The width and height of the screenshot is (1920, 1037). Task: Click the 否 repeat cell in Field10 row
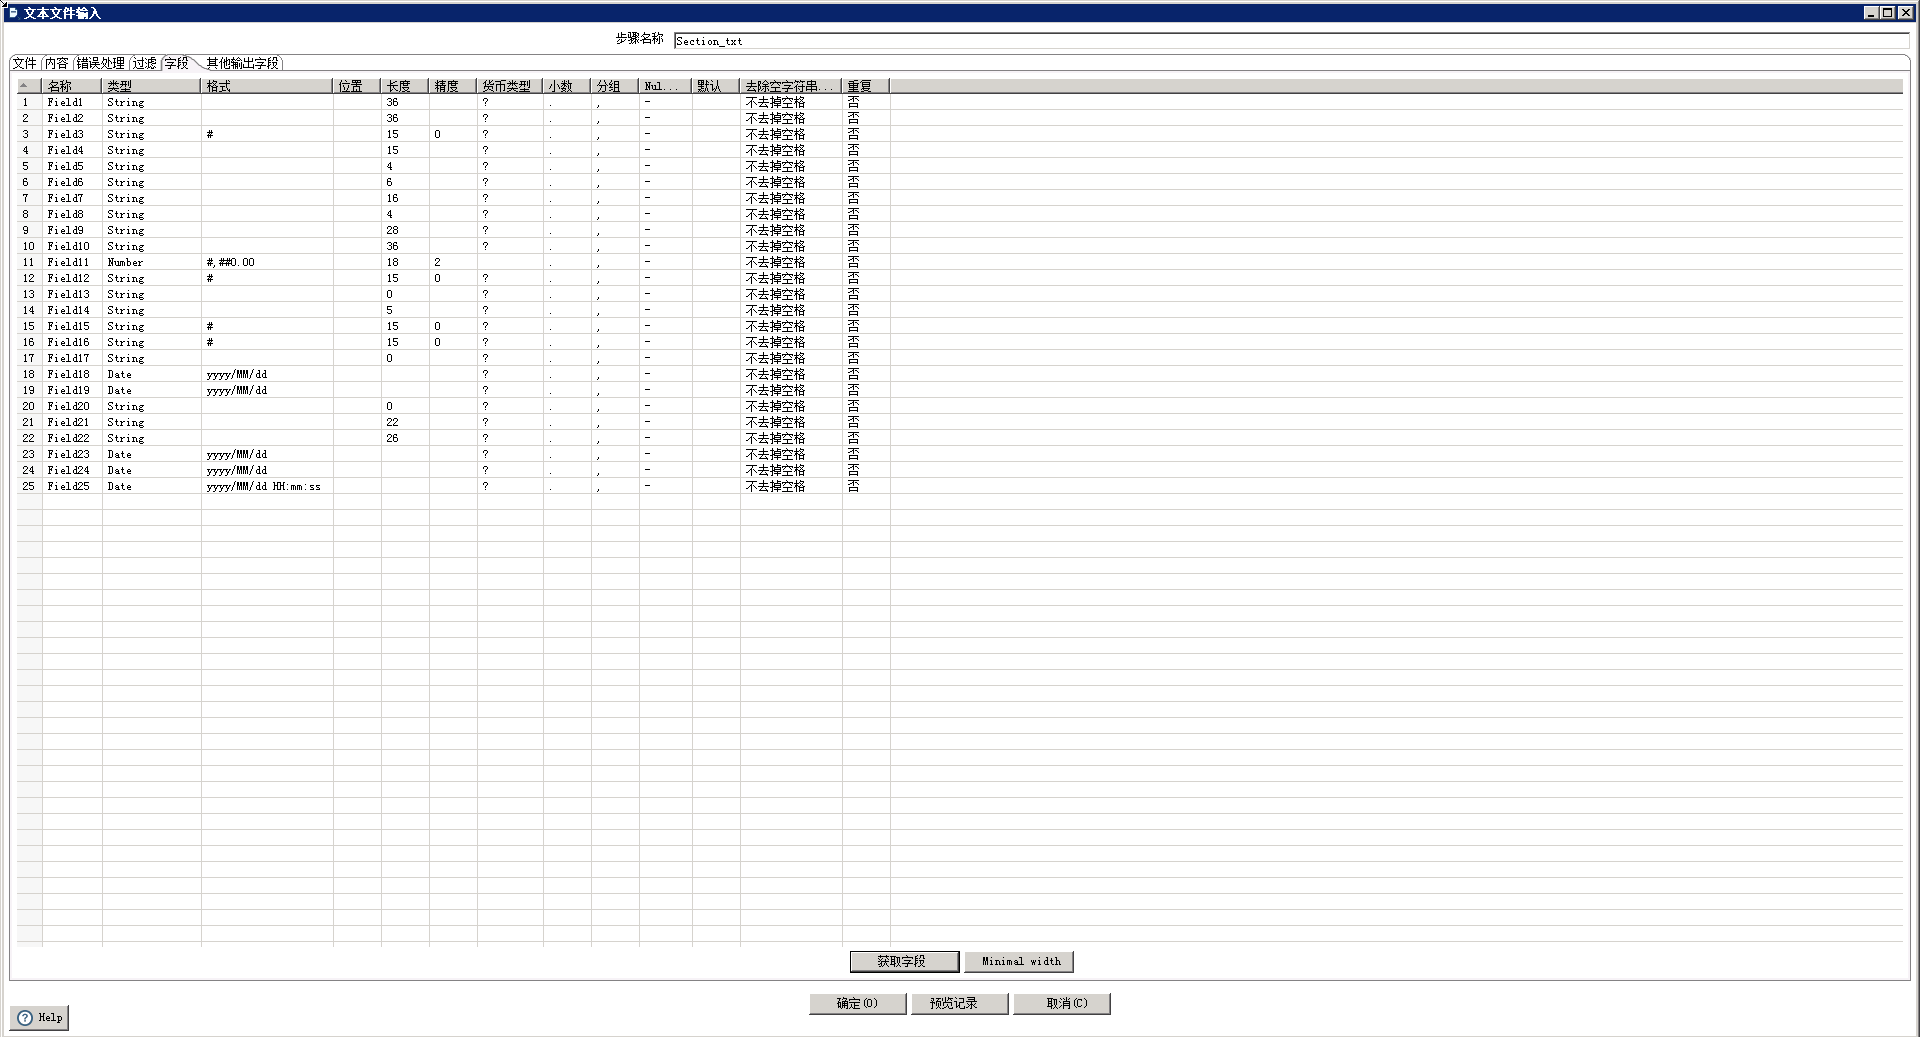pyautogui.click(x=866, y=246)
